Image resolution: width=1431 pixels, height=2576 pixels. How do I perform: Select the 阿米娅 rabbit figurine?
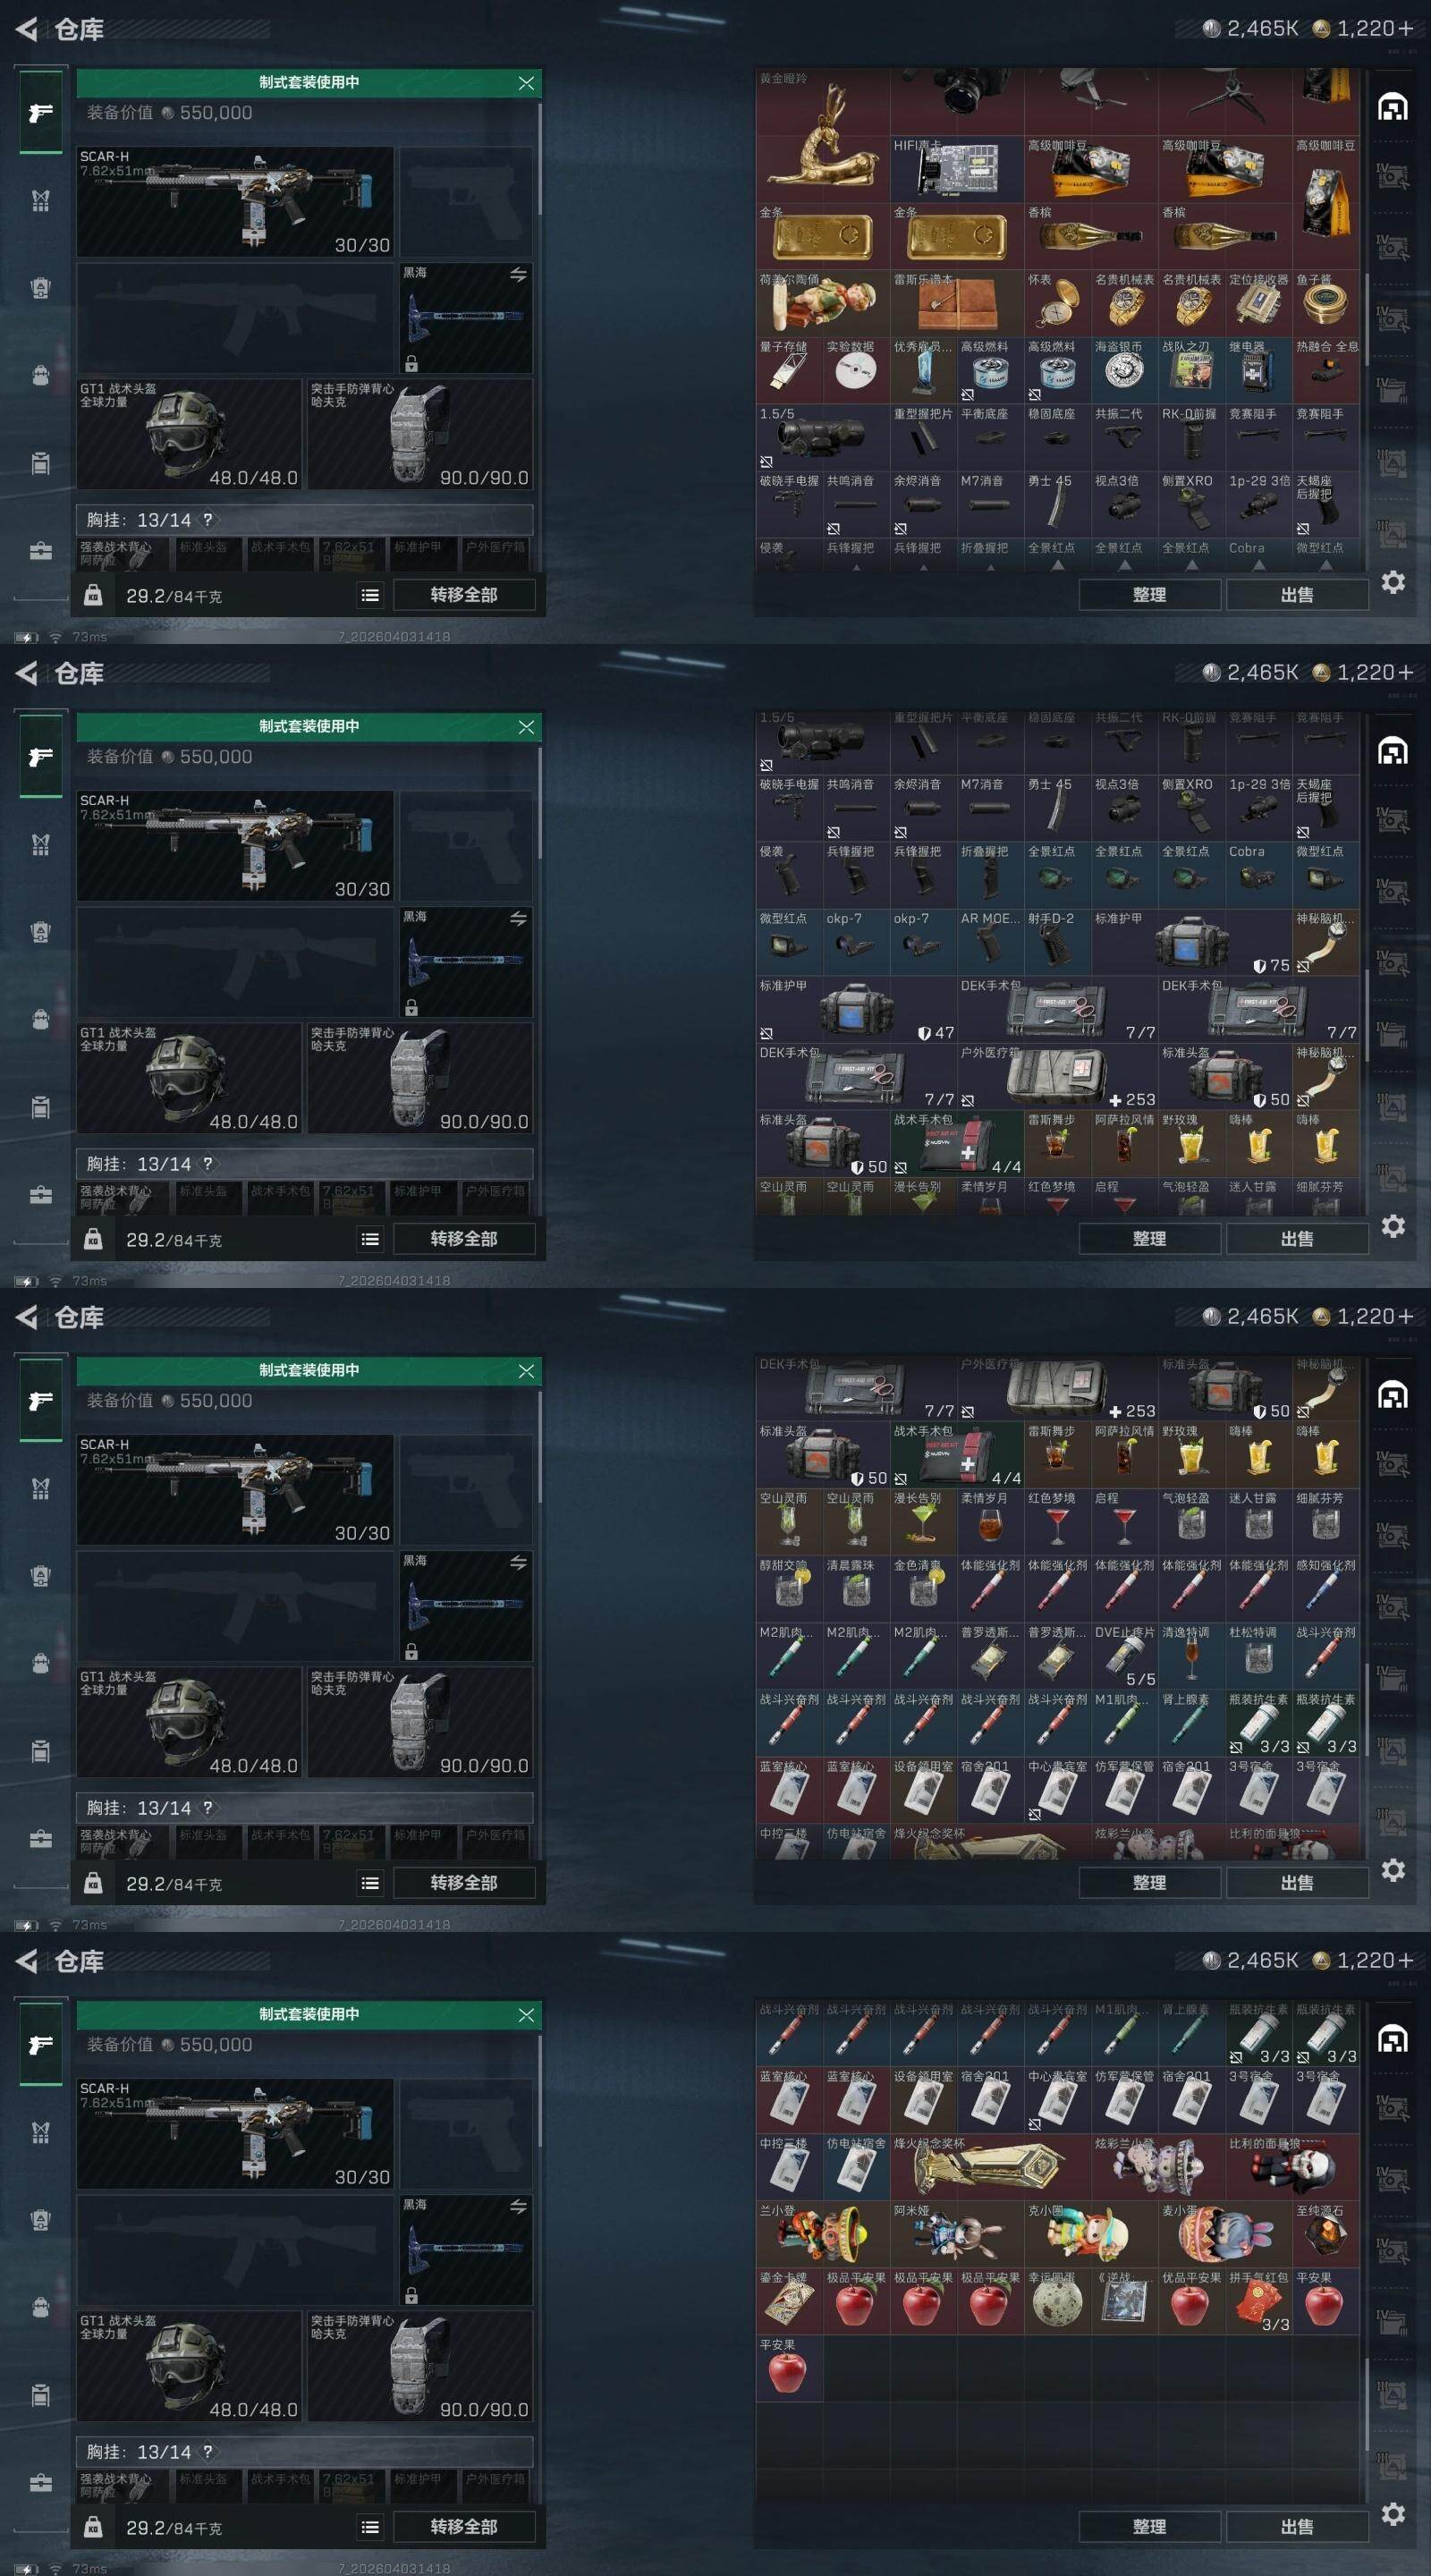tap(956, 2233)
